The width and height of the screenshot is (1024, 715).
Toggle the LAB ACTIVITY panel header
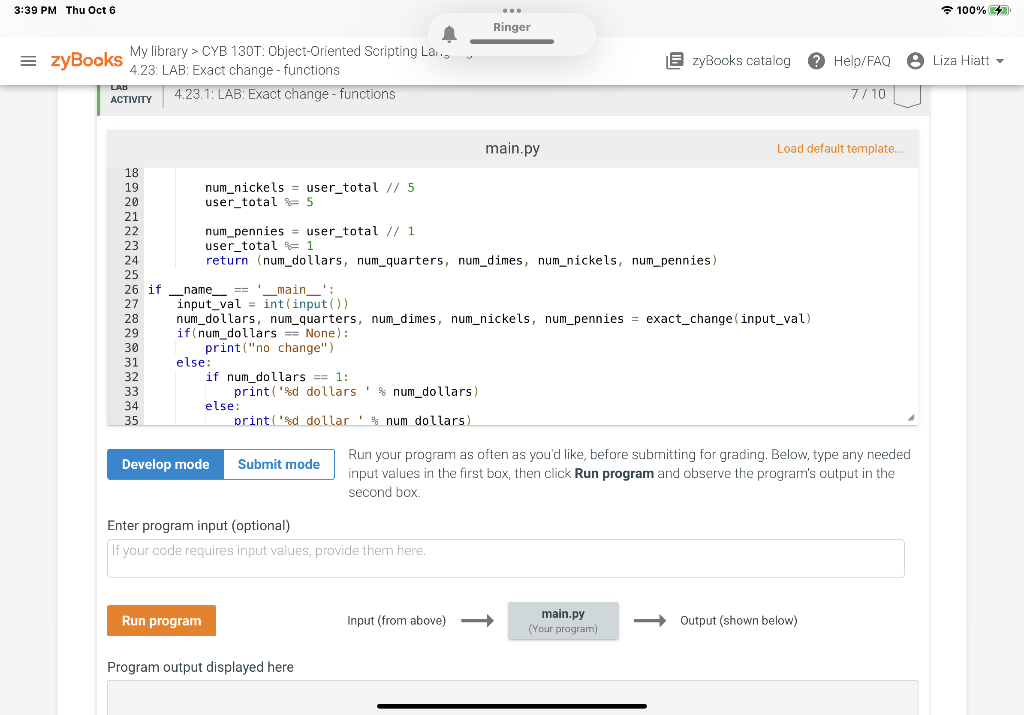coord(130,92)
